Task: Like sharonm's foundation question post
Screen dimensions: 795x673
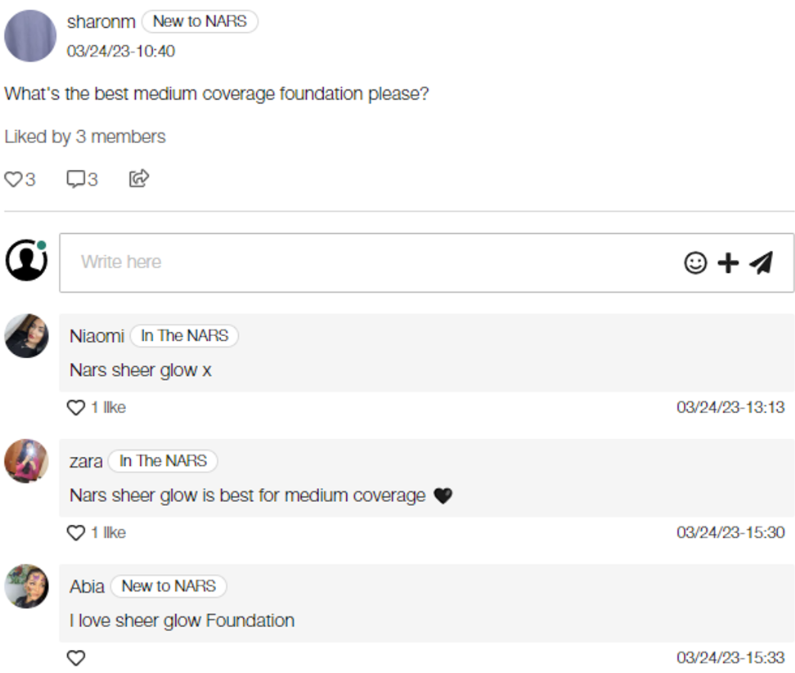Action: click(14, 179)
